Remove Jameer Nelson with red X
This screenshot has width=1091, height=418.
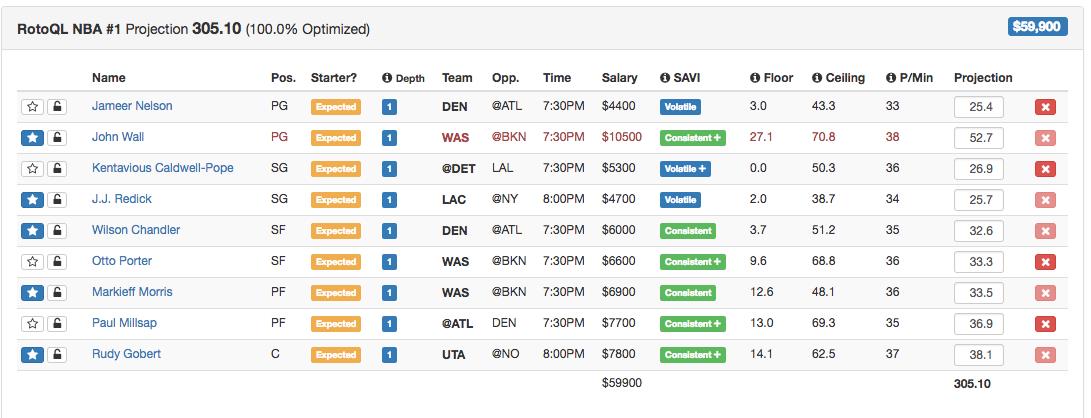[1045, 107]
